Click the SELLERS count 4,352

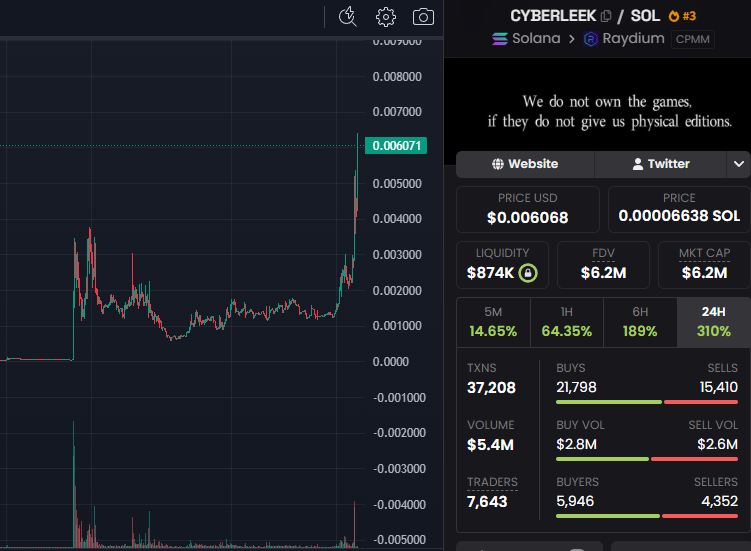(719, 501)
